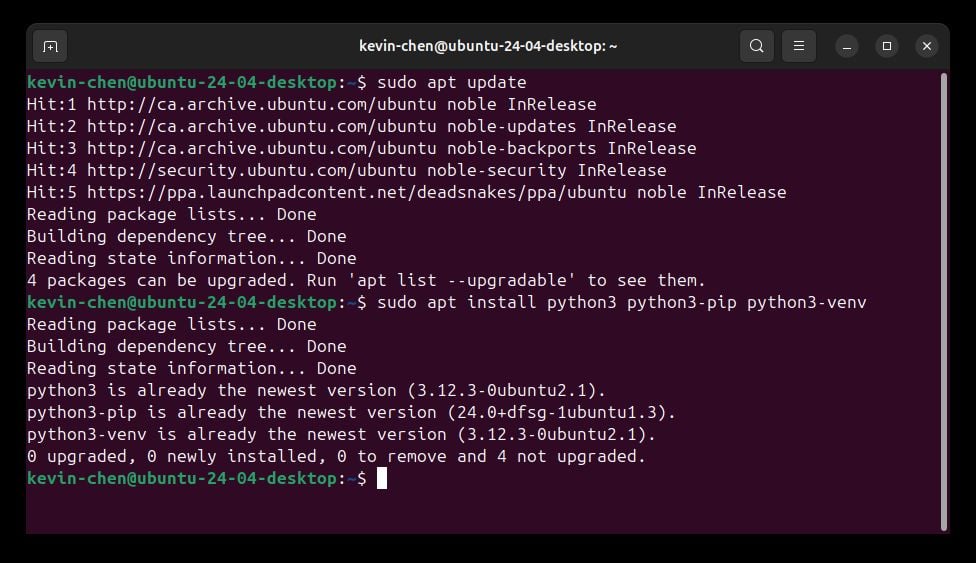Click the window title kevin-chen@ubuntu-24-04-desktop

(x=488, y=46)
